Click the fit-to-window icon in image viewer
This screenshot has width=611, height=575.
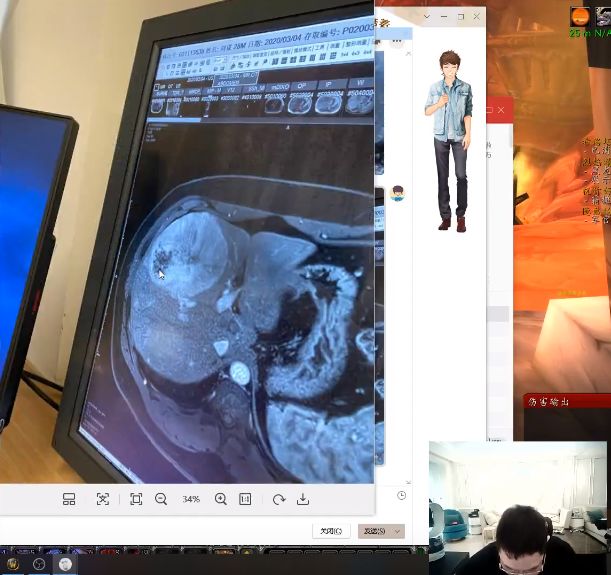136,499
